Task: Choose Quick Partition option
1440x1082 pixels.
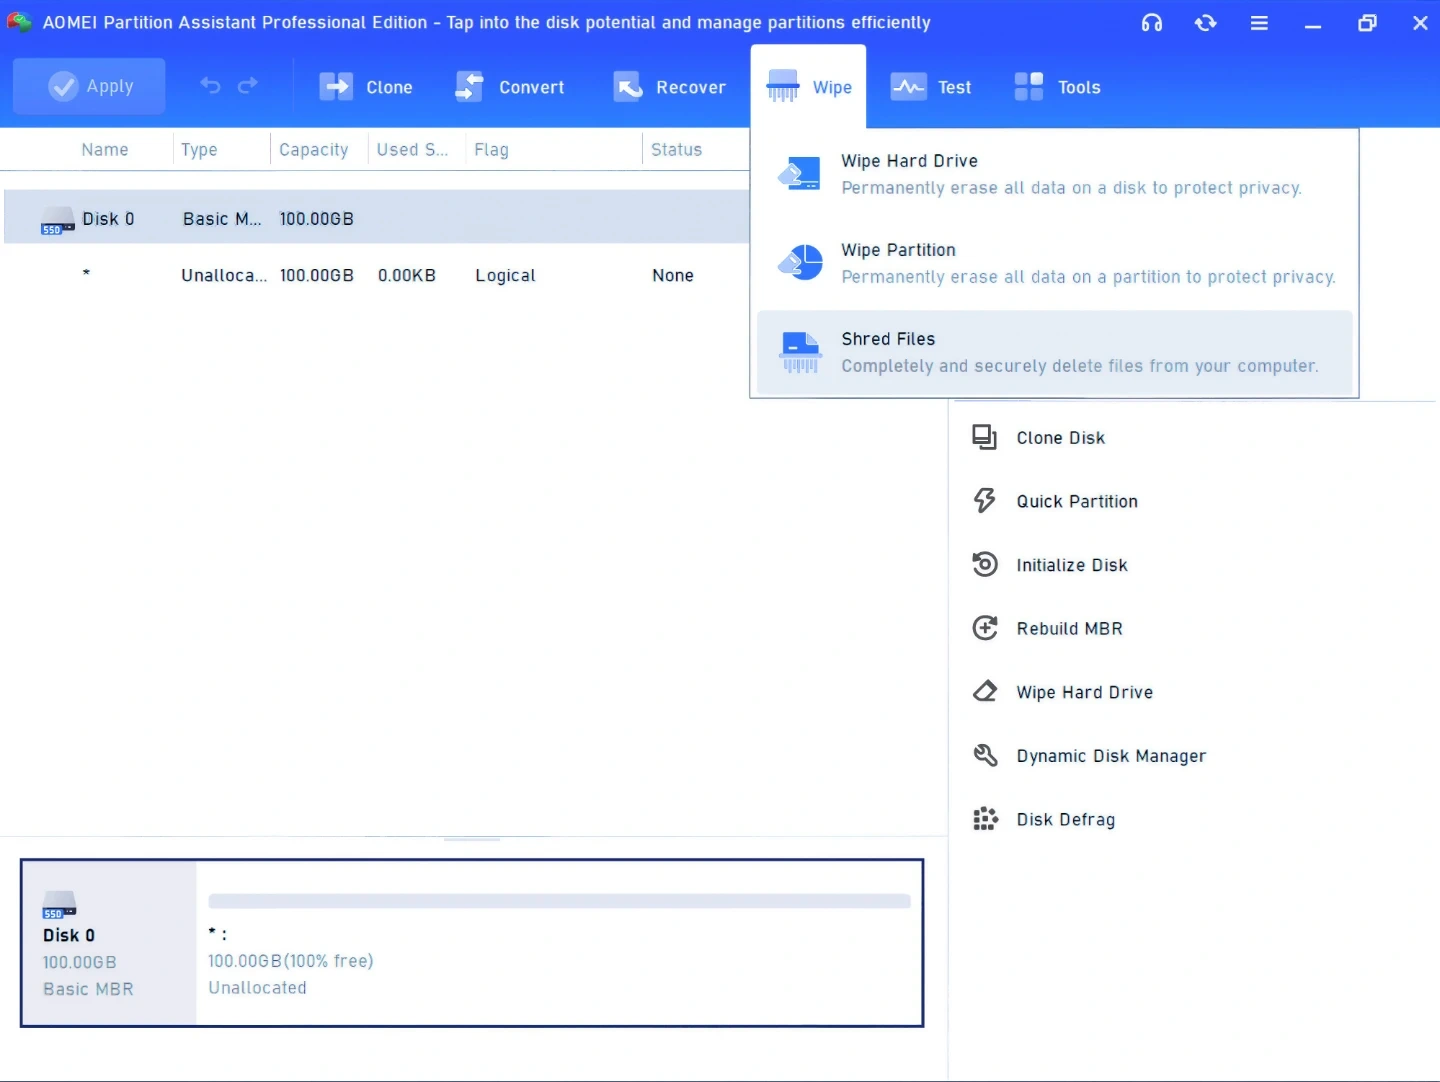Action: [1076, 502]
